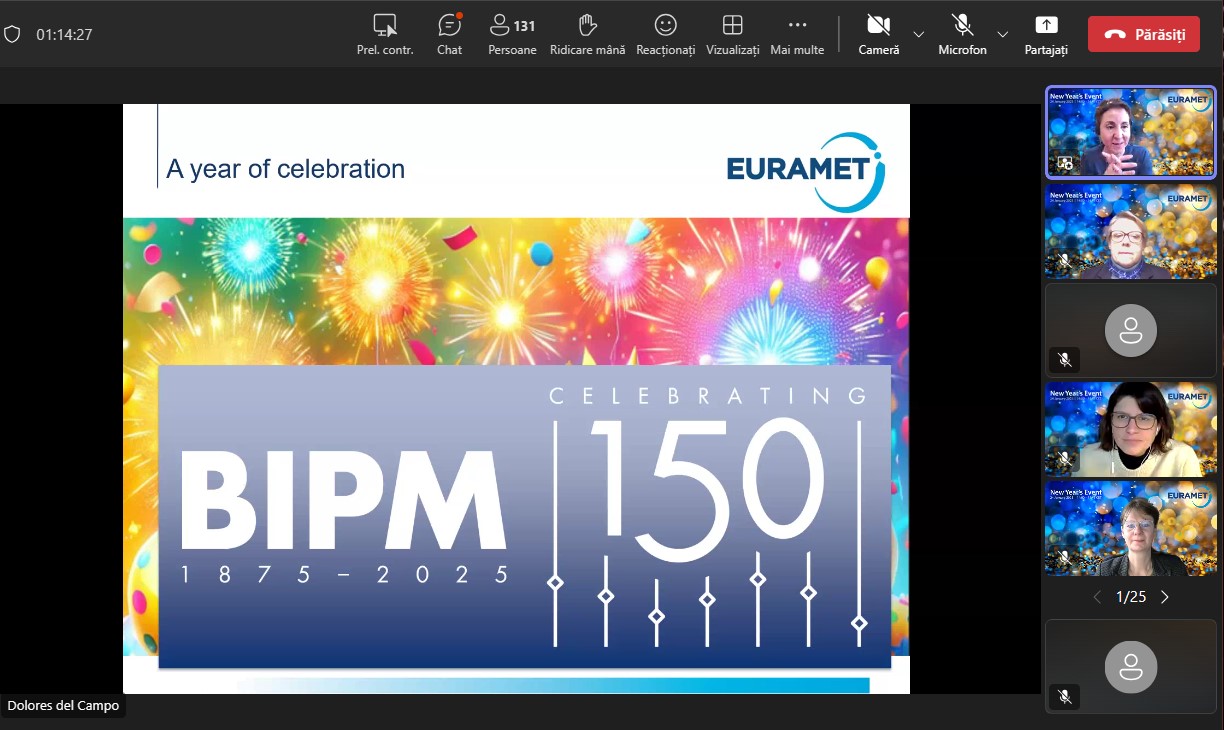Screen dimensions: 1224x730
Task: Leave the meeting with Părăsiți
Action: (1144, 34)
